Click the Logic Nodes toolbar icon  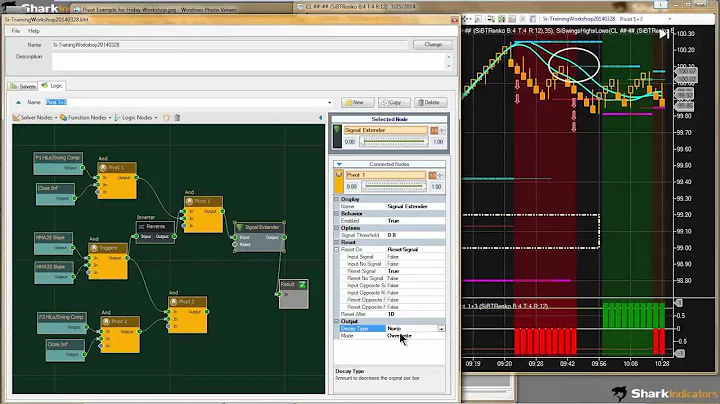118,118
